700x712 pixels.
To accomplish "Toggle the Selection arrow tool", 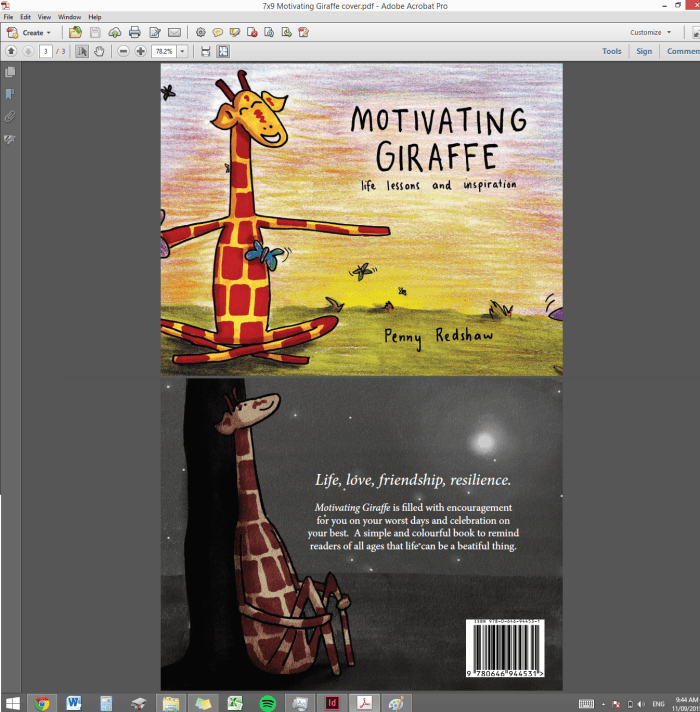I will 83,51.
